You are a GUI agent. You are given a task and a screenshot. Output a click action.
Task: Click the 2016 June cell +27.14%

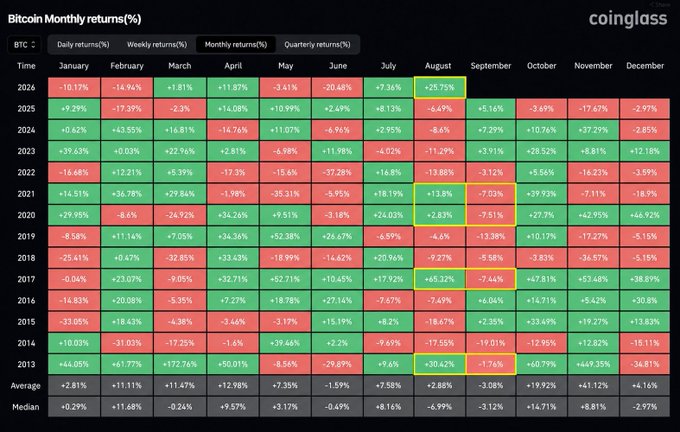(337, 301)
